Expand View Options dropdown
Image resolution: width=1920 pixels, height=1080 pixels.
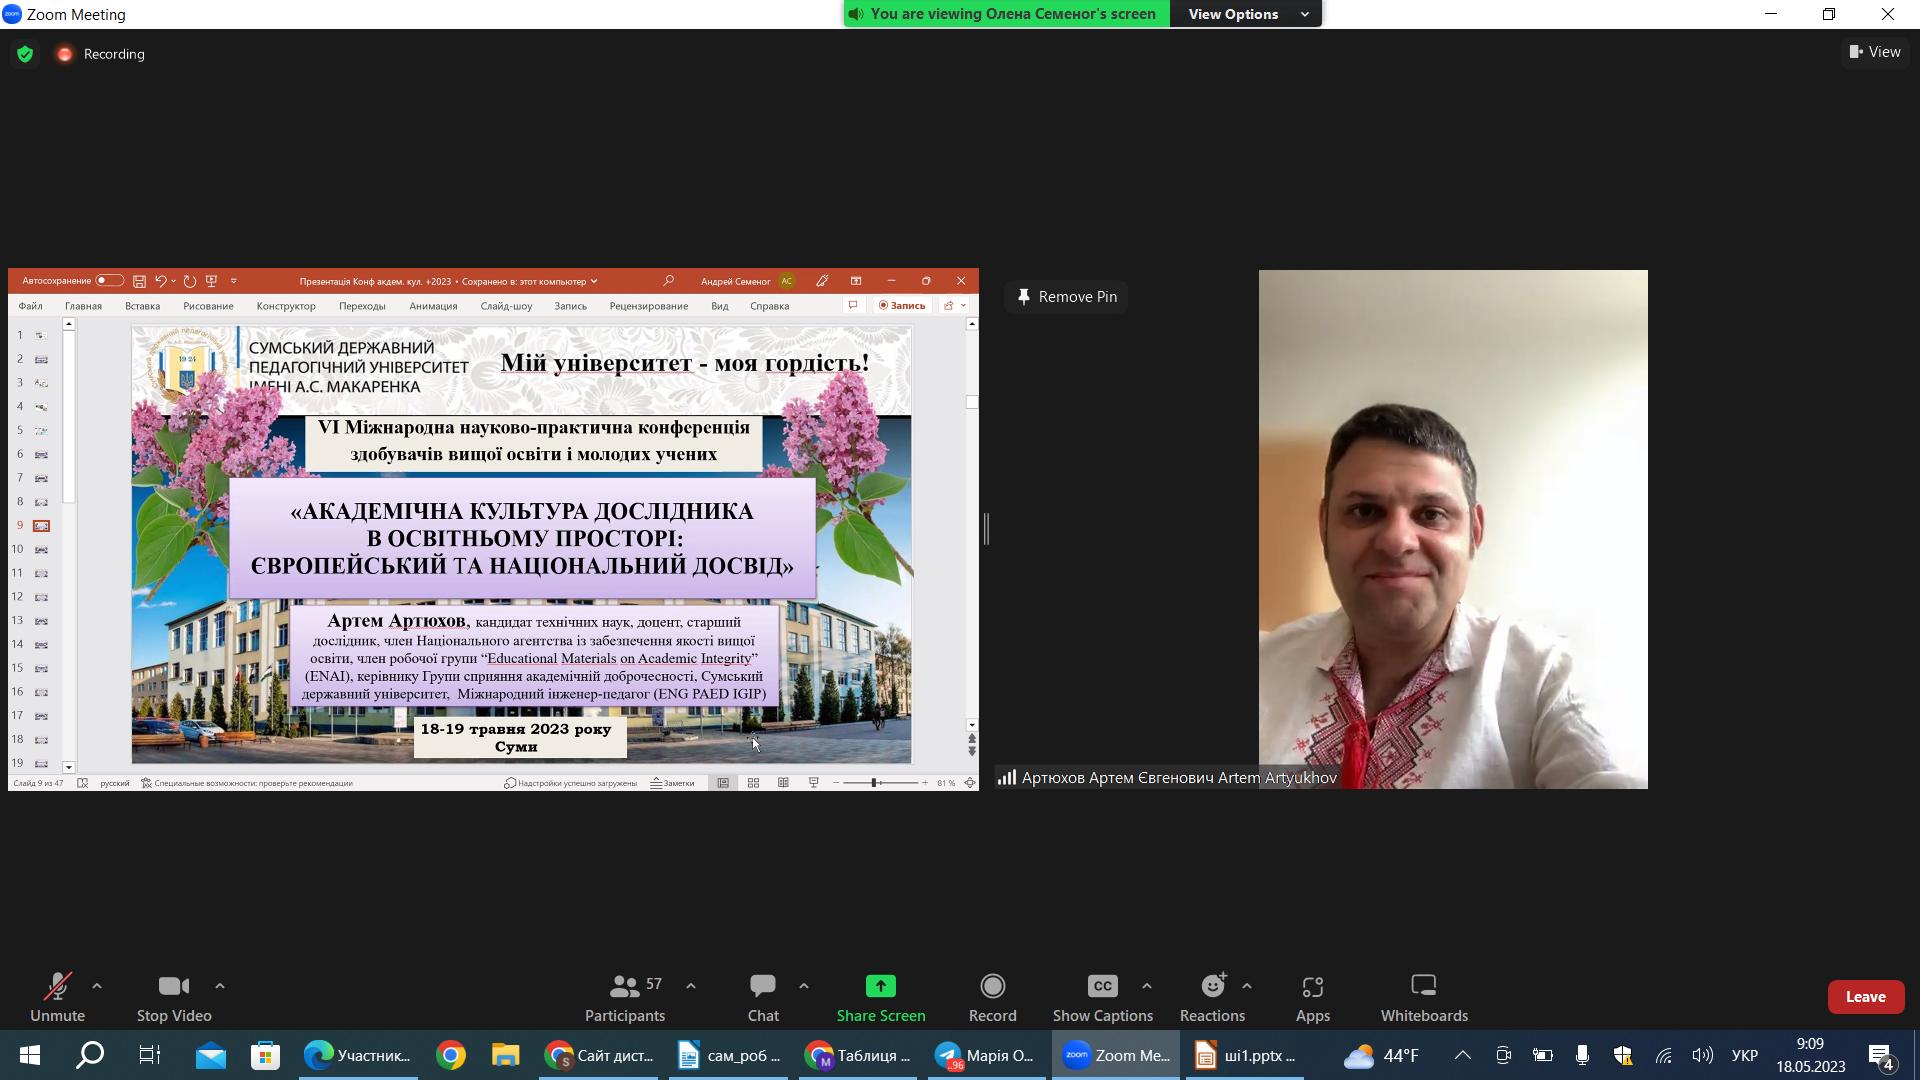click(x=1246, y=14)
